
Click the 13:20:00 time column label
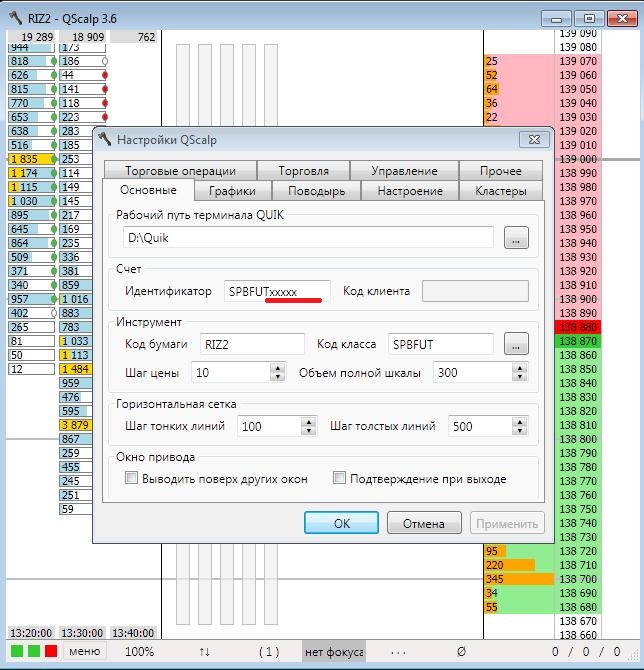[x=31, y=633]
